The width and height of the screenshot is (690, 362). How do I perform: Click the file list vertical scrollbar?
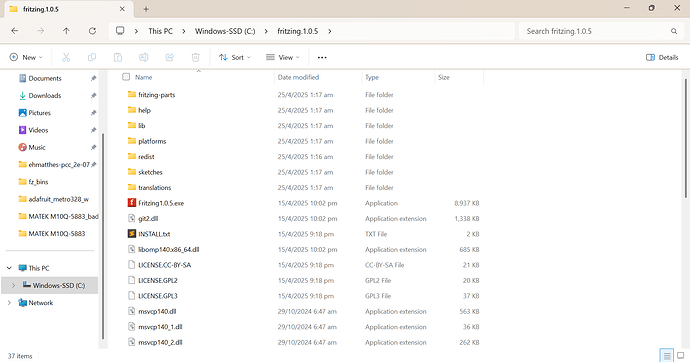685,139
